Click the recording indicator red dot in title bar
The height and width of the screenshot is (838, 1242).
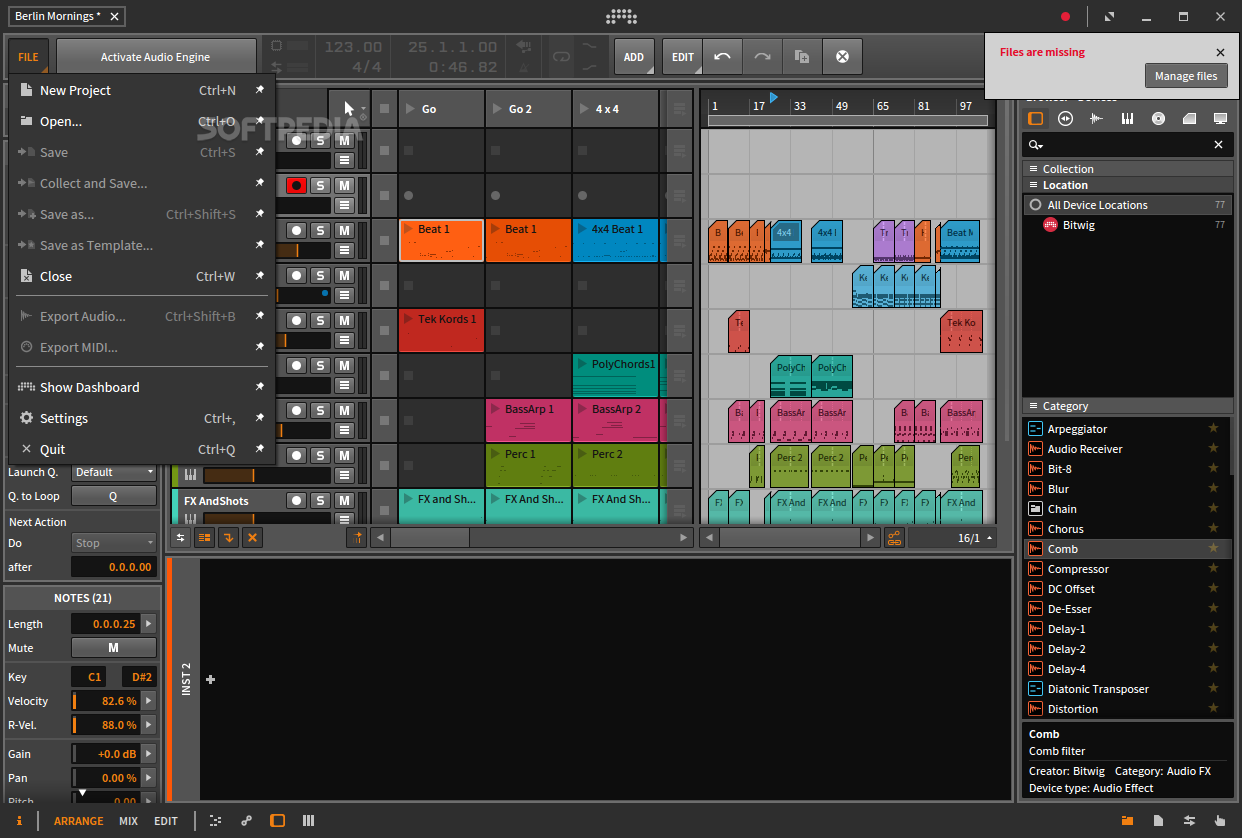tap(1066, 16)
